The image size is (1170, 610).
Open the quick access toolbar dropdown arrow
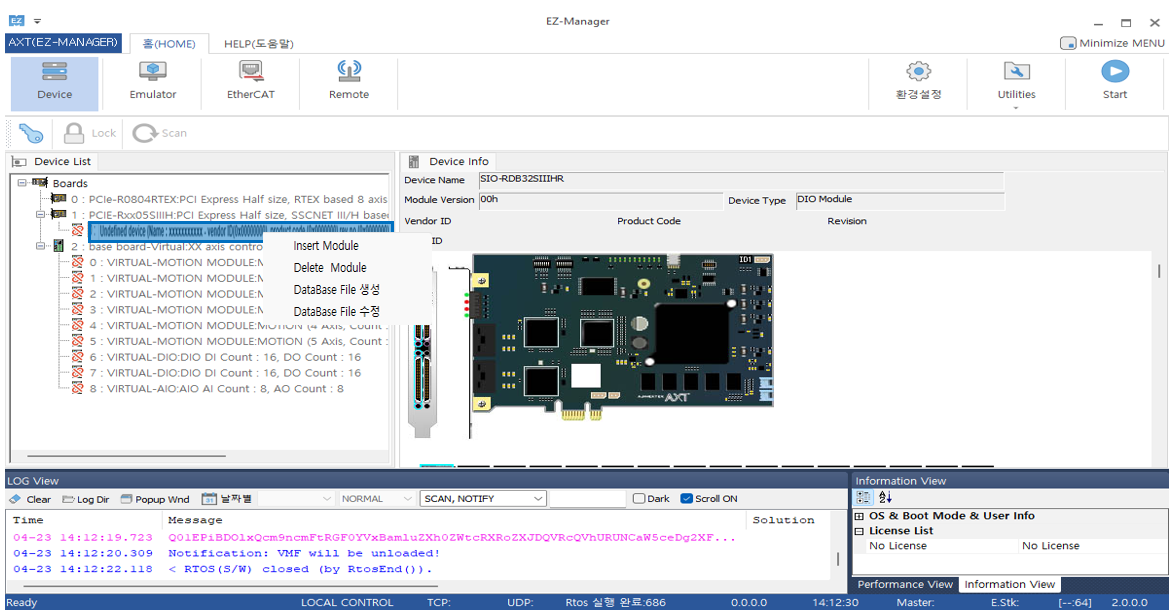(x=37, y=21)
